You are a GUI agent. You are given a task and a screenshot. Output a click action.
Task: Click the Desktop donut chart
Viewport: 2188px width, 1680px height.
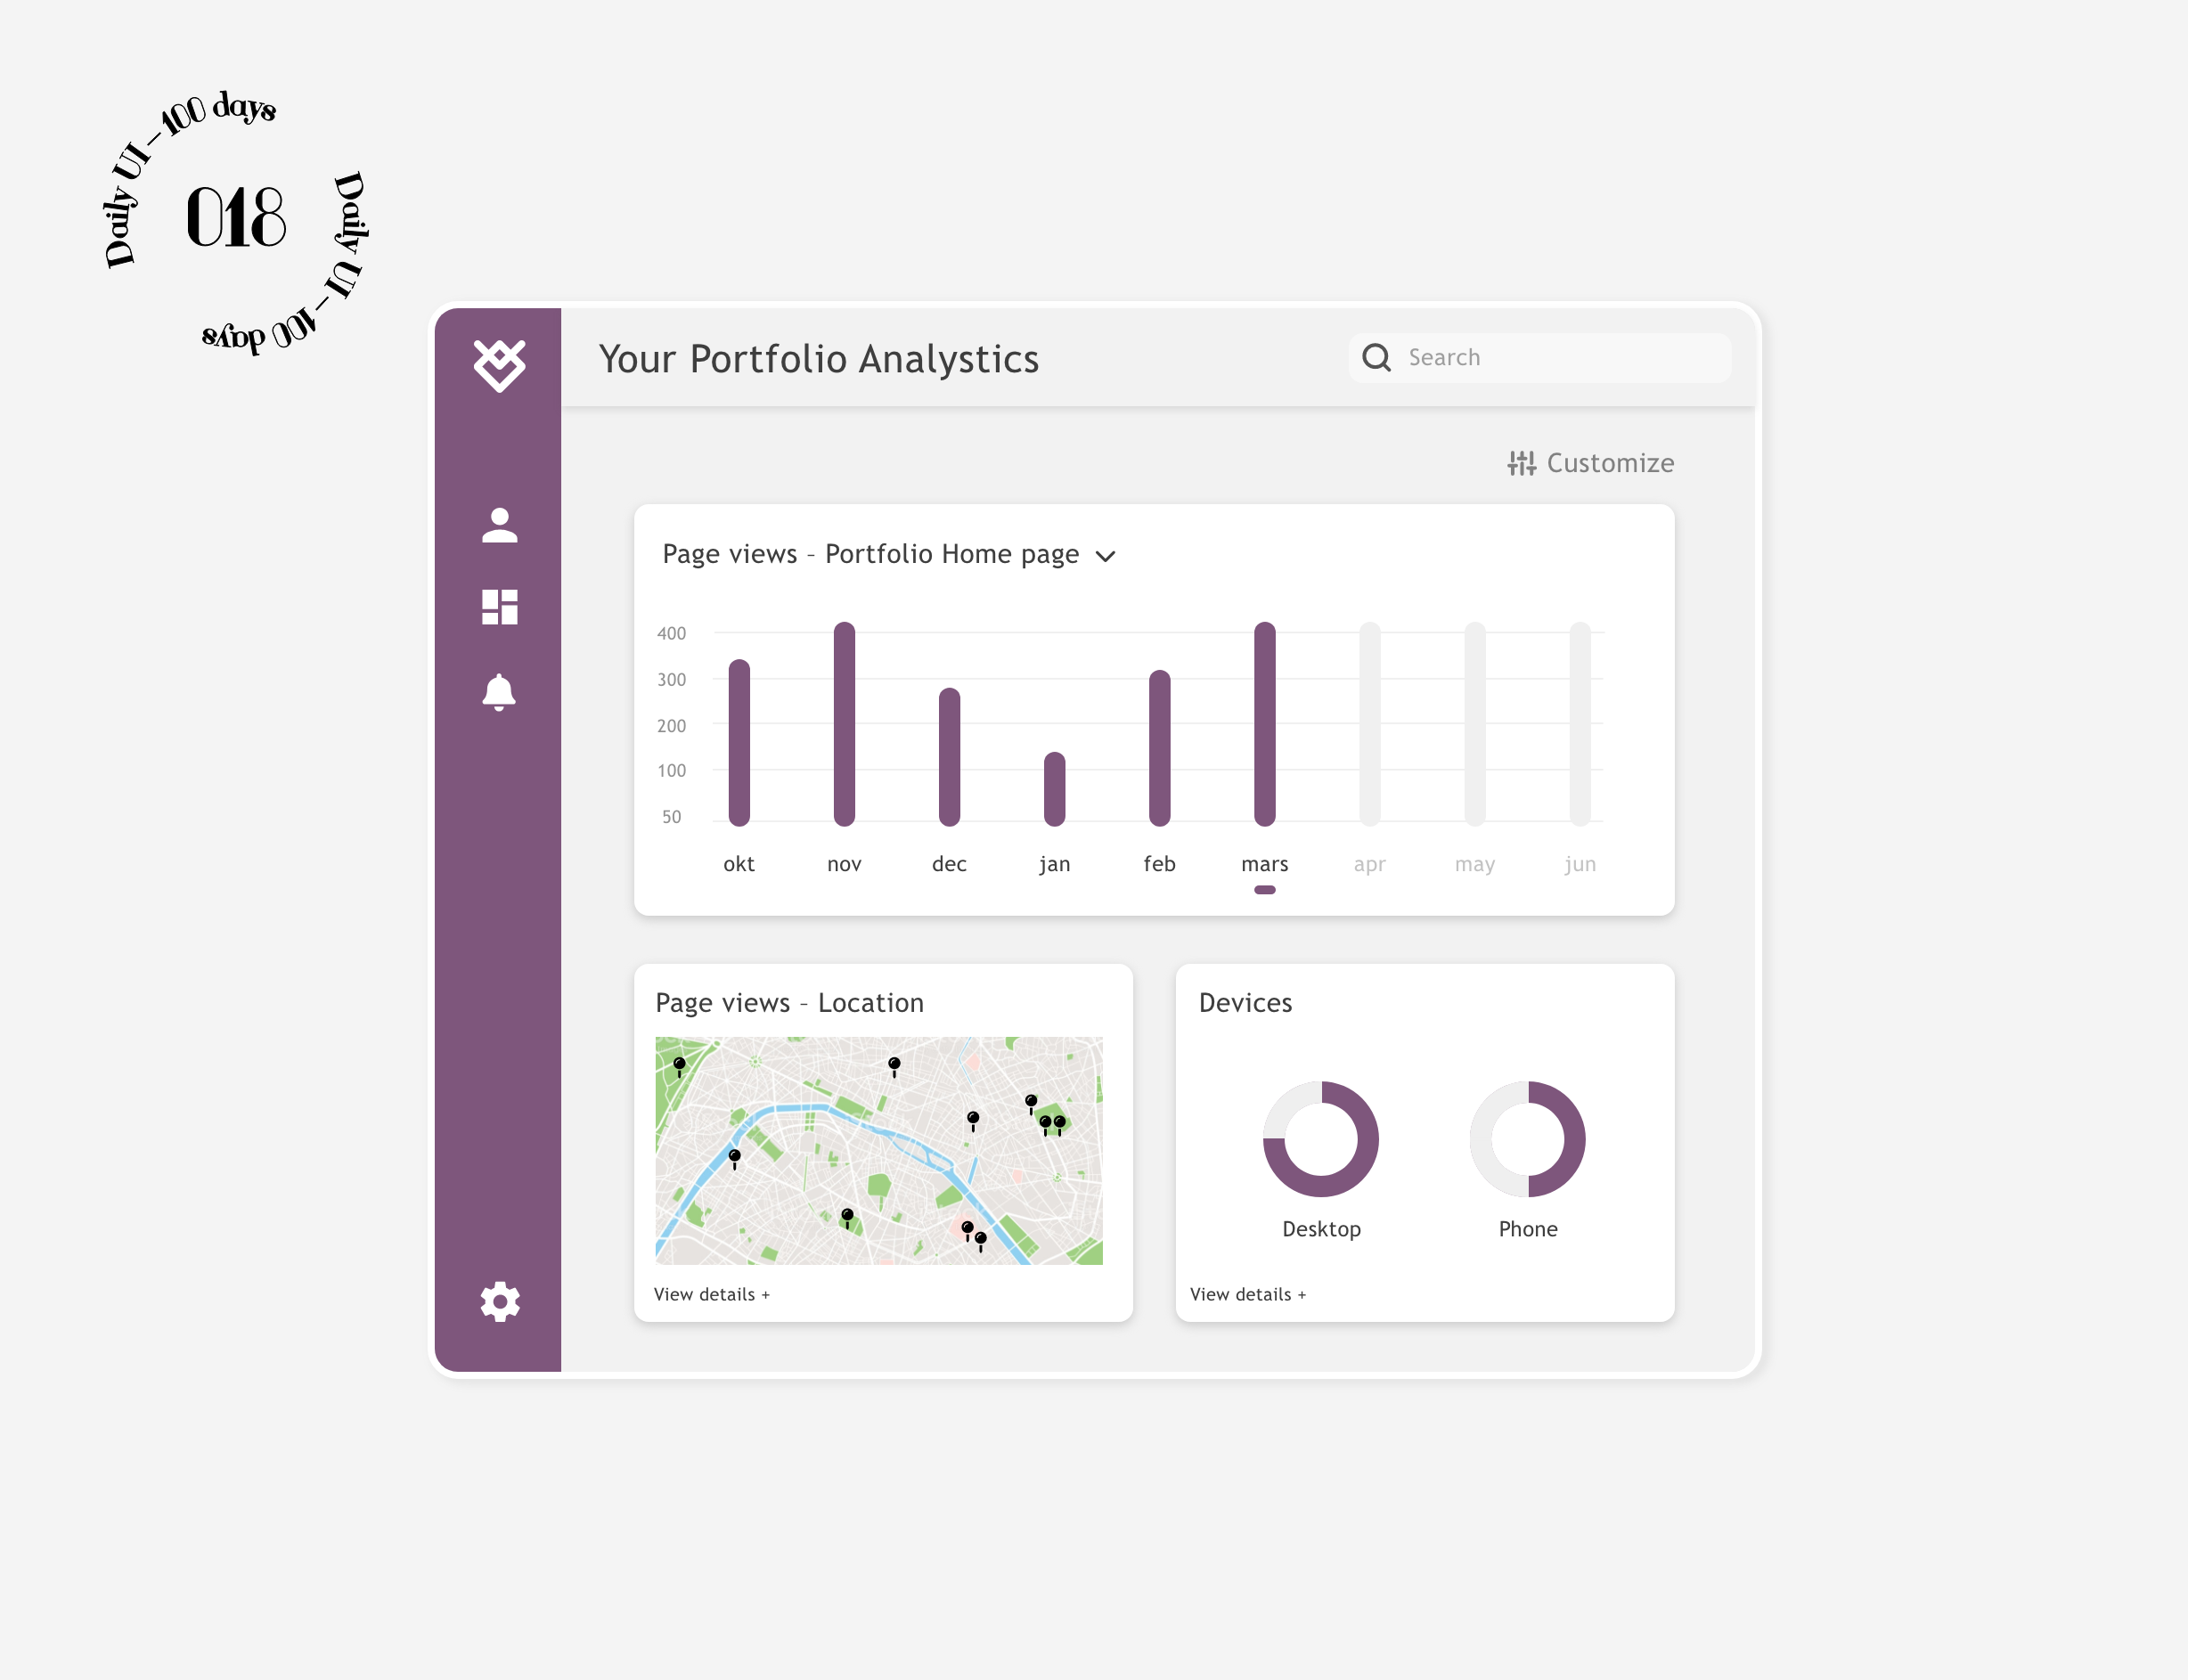(x=1321, y=1138)
